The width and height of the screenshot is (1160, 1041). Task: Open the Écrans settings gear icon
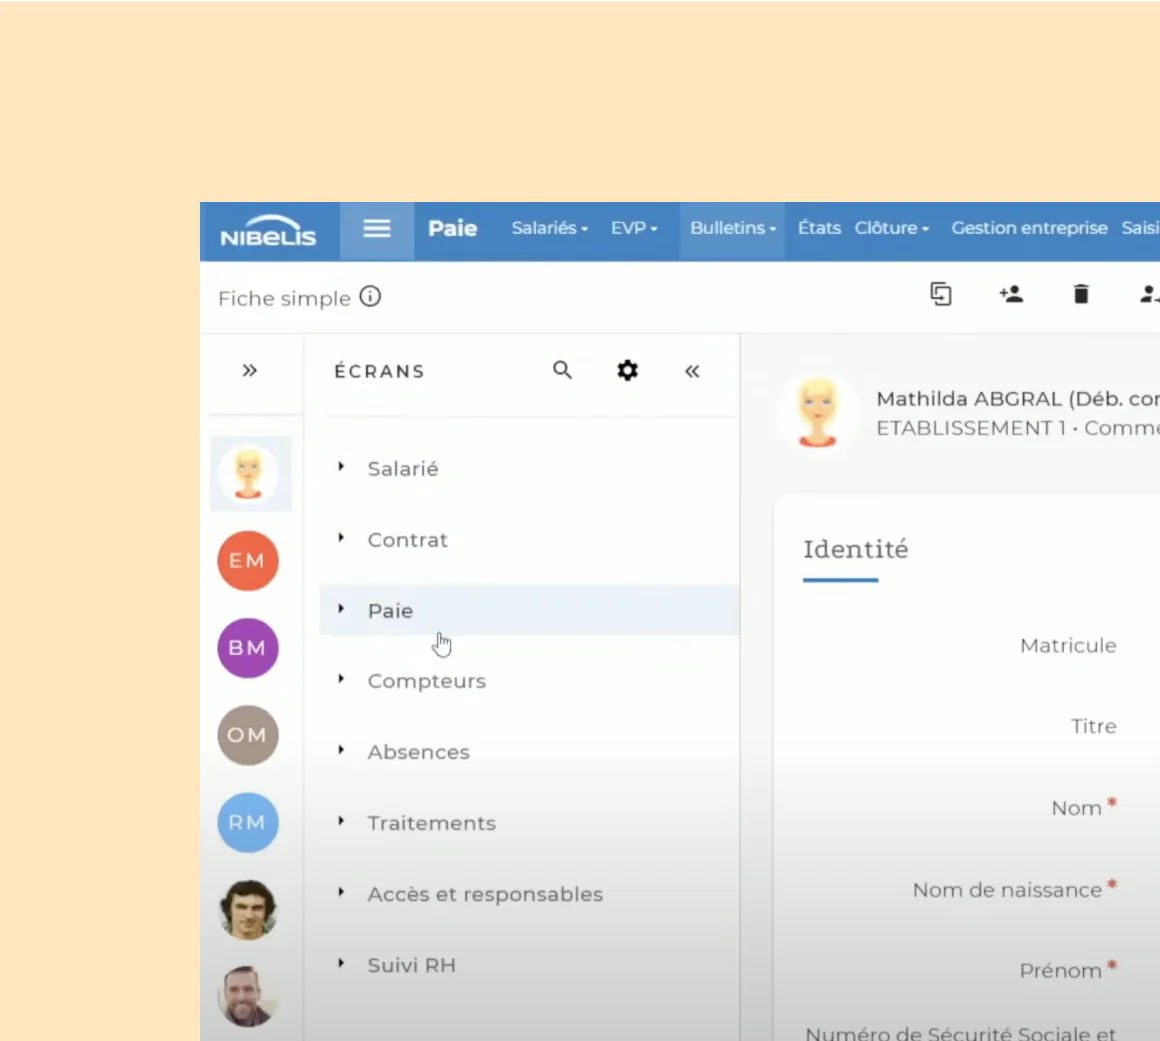(627, 371)
